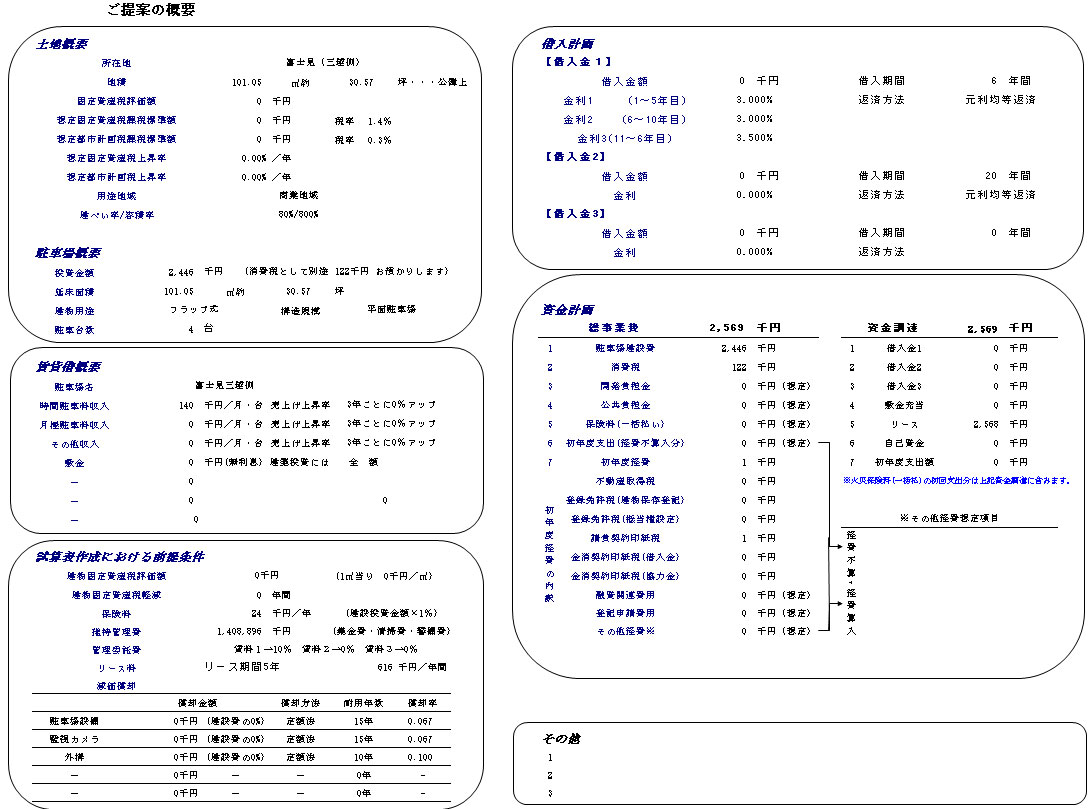This screenshot has width=1089, height=809.
Task: Click the interest rate value '3.500%'
Action: coord(754,137)
